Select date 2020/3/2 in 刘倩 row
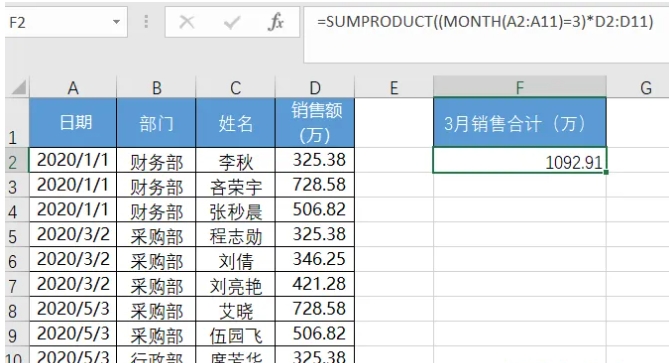The height and width of the screenshot is (363, 669). click(73, 259)
